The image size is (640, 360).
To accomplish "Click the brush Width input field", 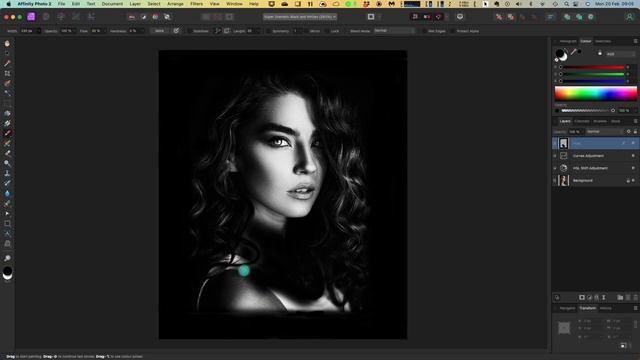I will pyautogui.click(x=29, y=31).
